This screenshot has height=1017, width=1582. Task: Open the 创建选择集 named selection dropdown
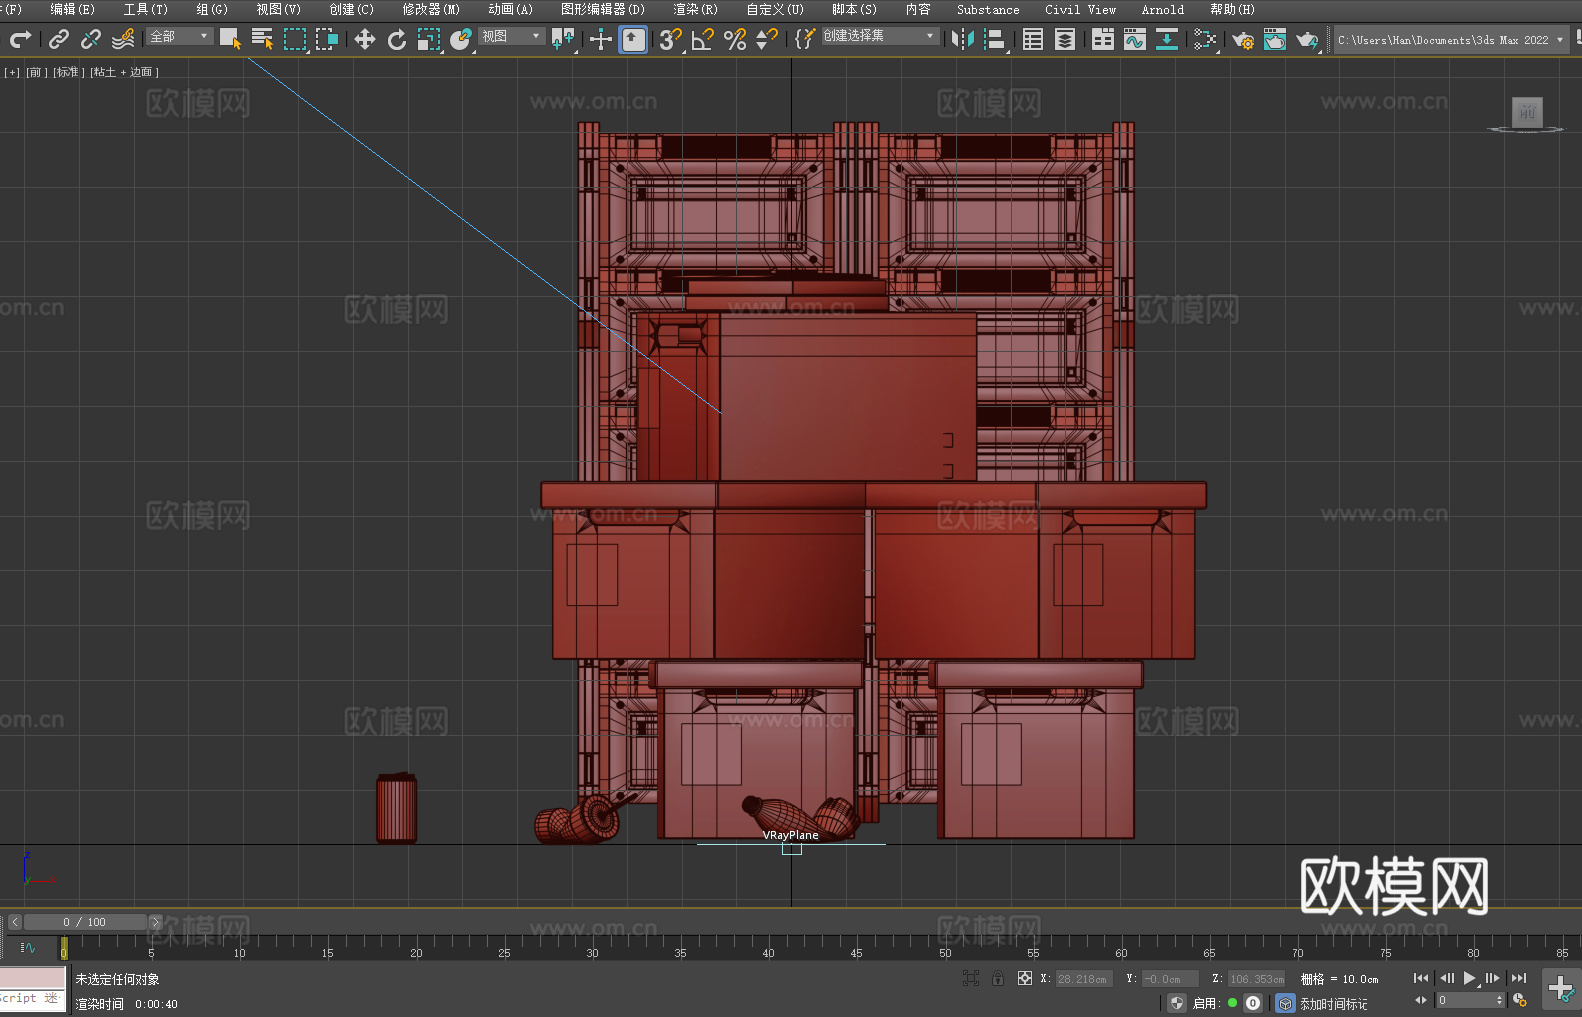[879, 36]
